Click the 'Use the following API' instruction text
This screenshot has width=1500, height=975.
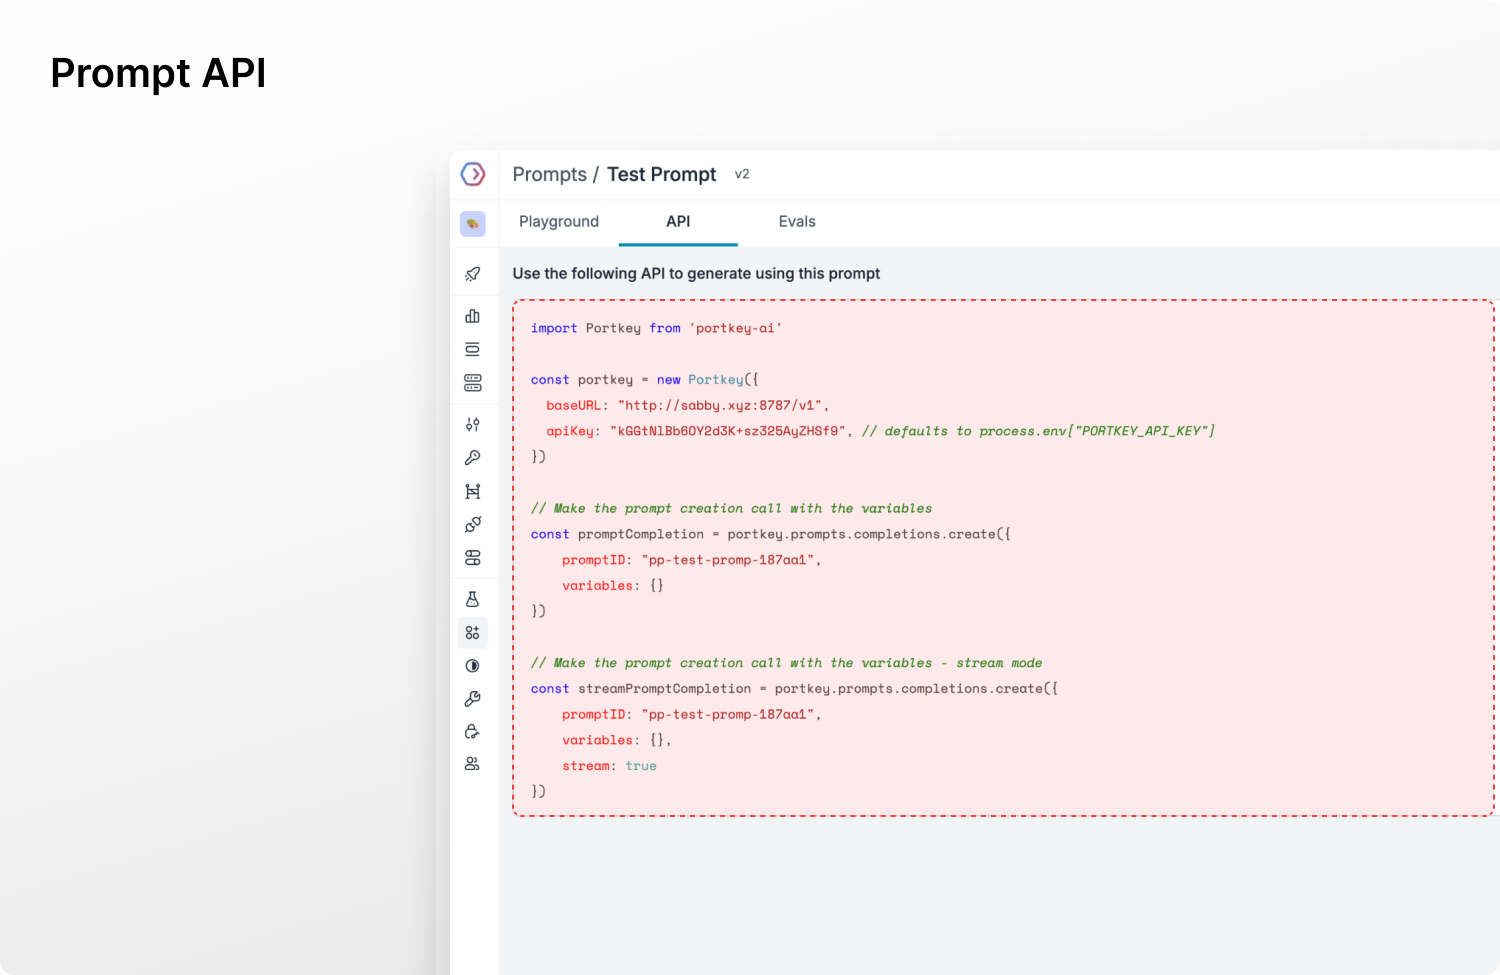pos(696,273)
